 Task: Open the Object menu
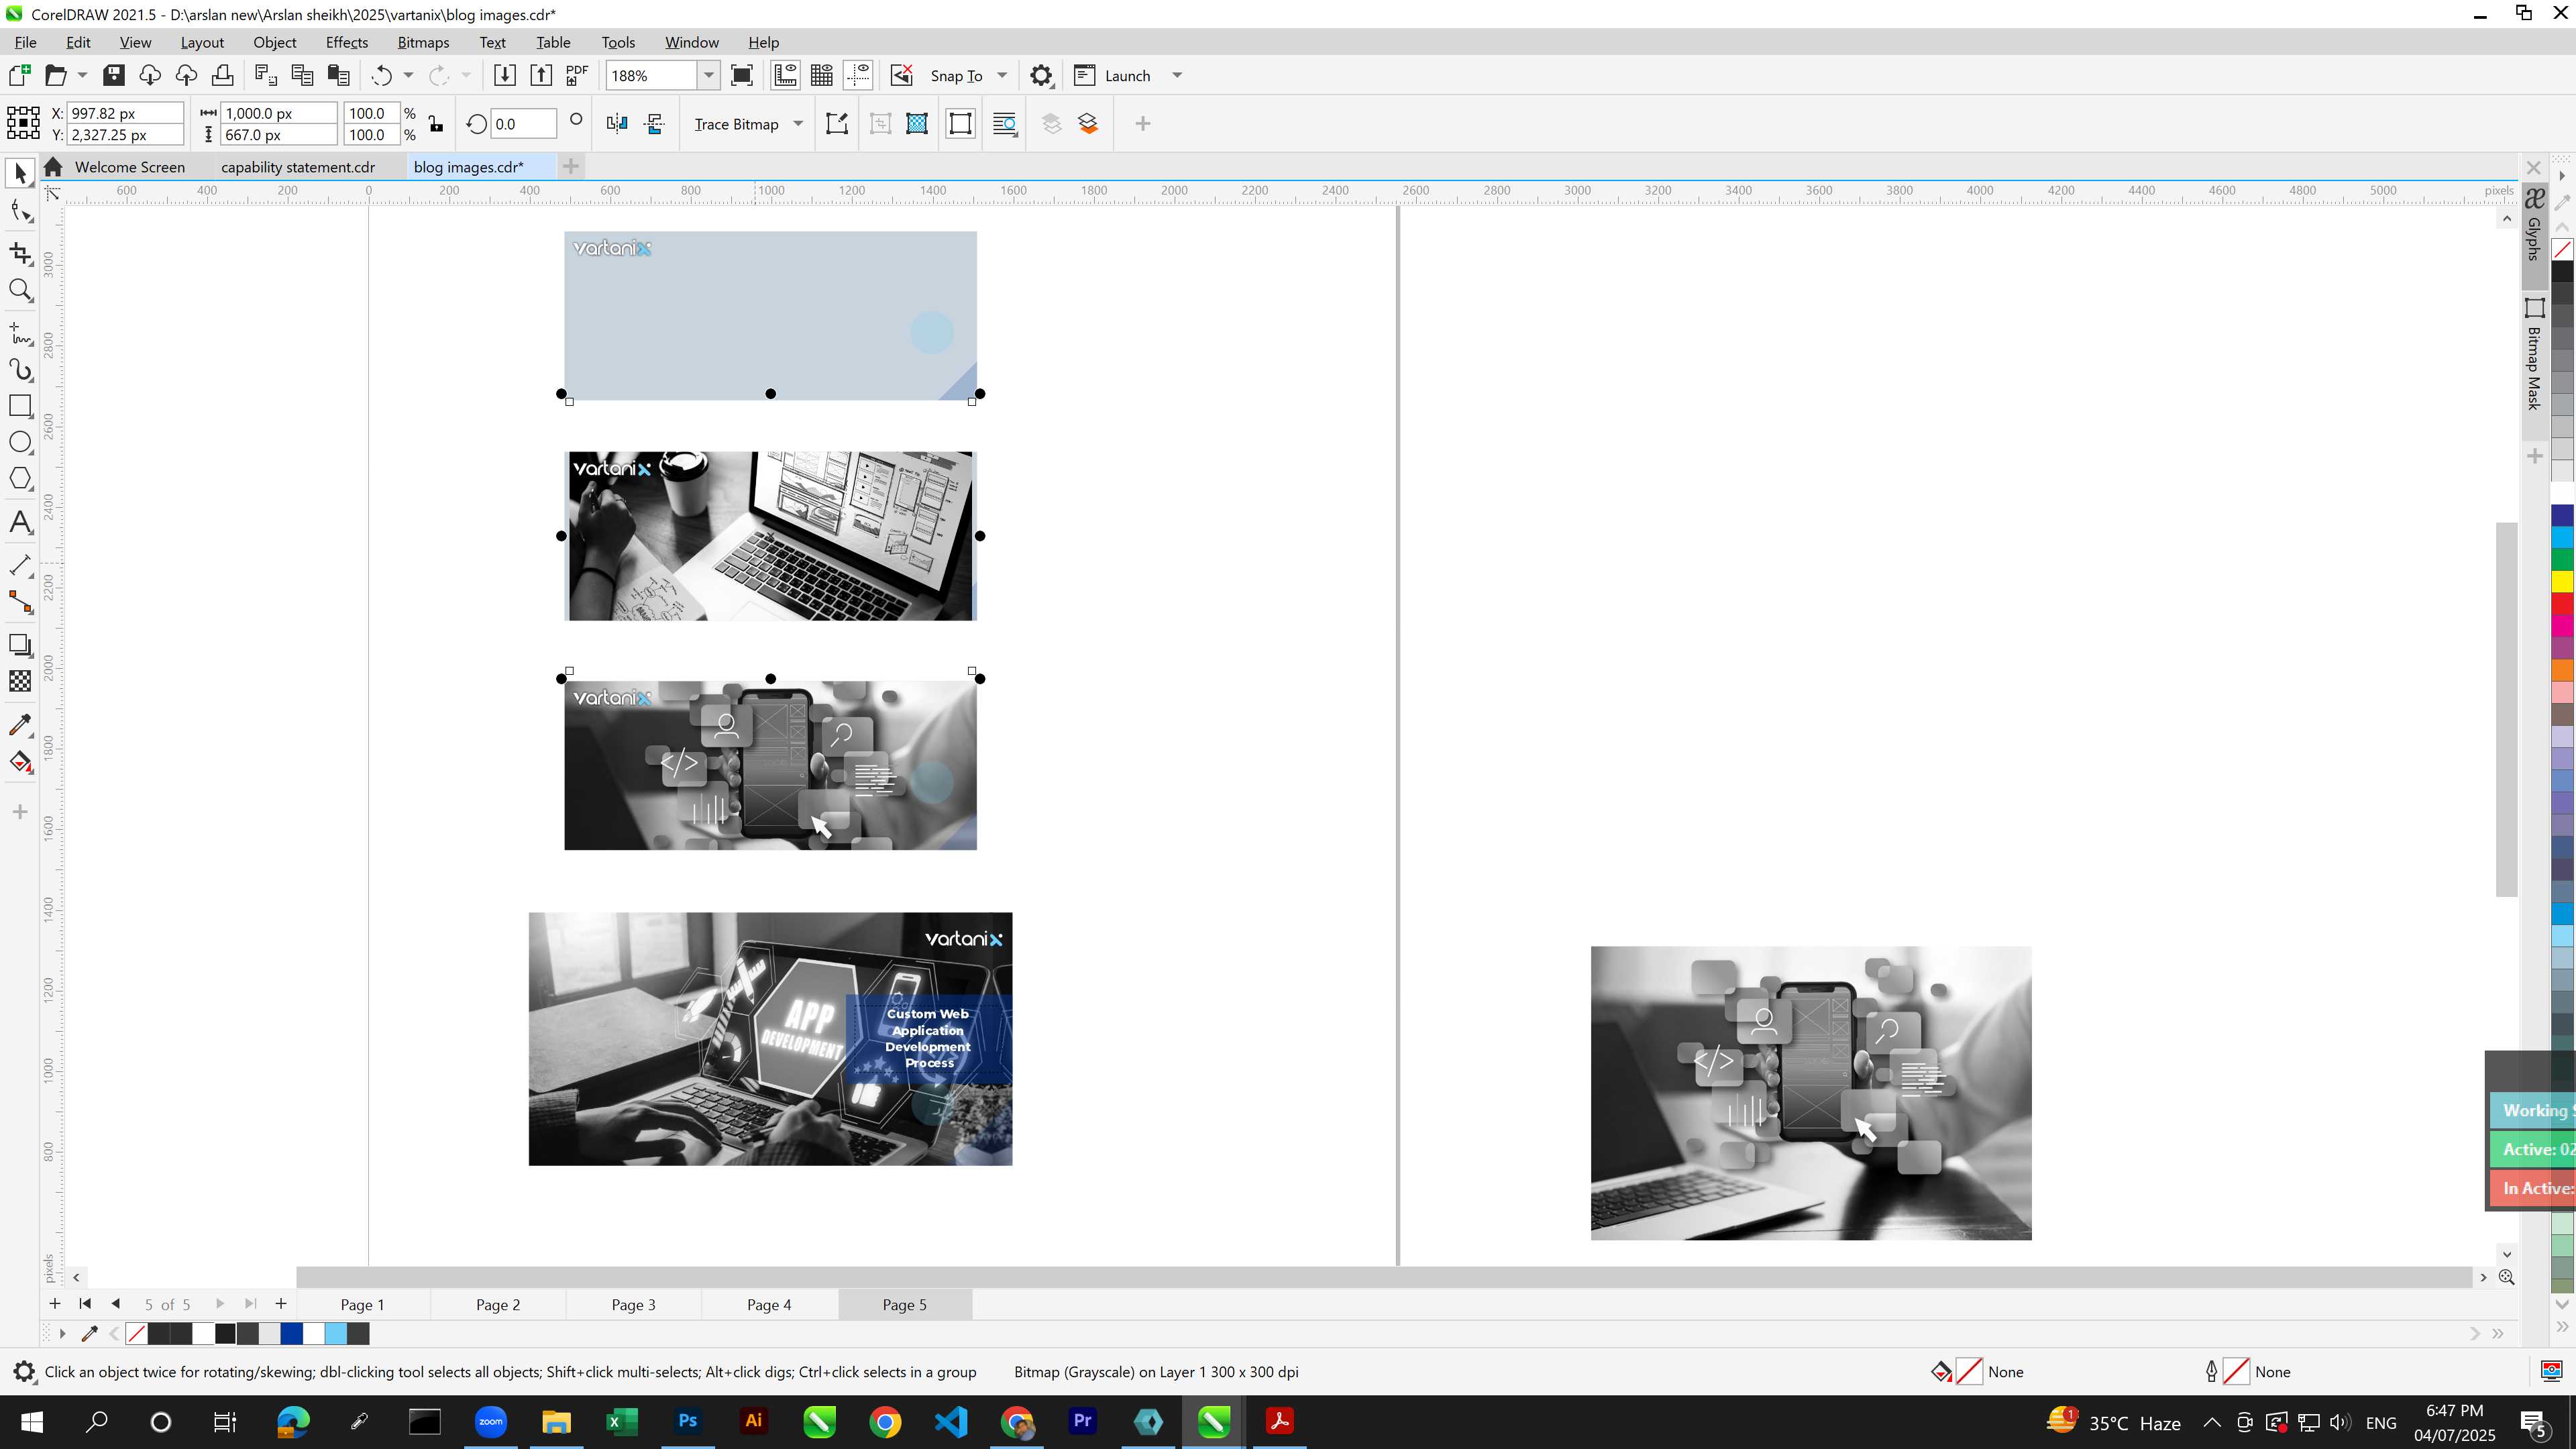click(274, 42)
